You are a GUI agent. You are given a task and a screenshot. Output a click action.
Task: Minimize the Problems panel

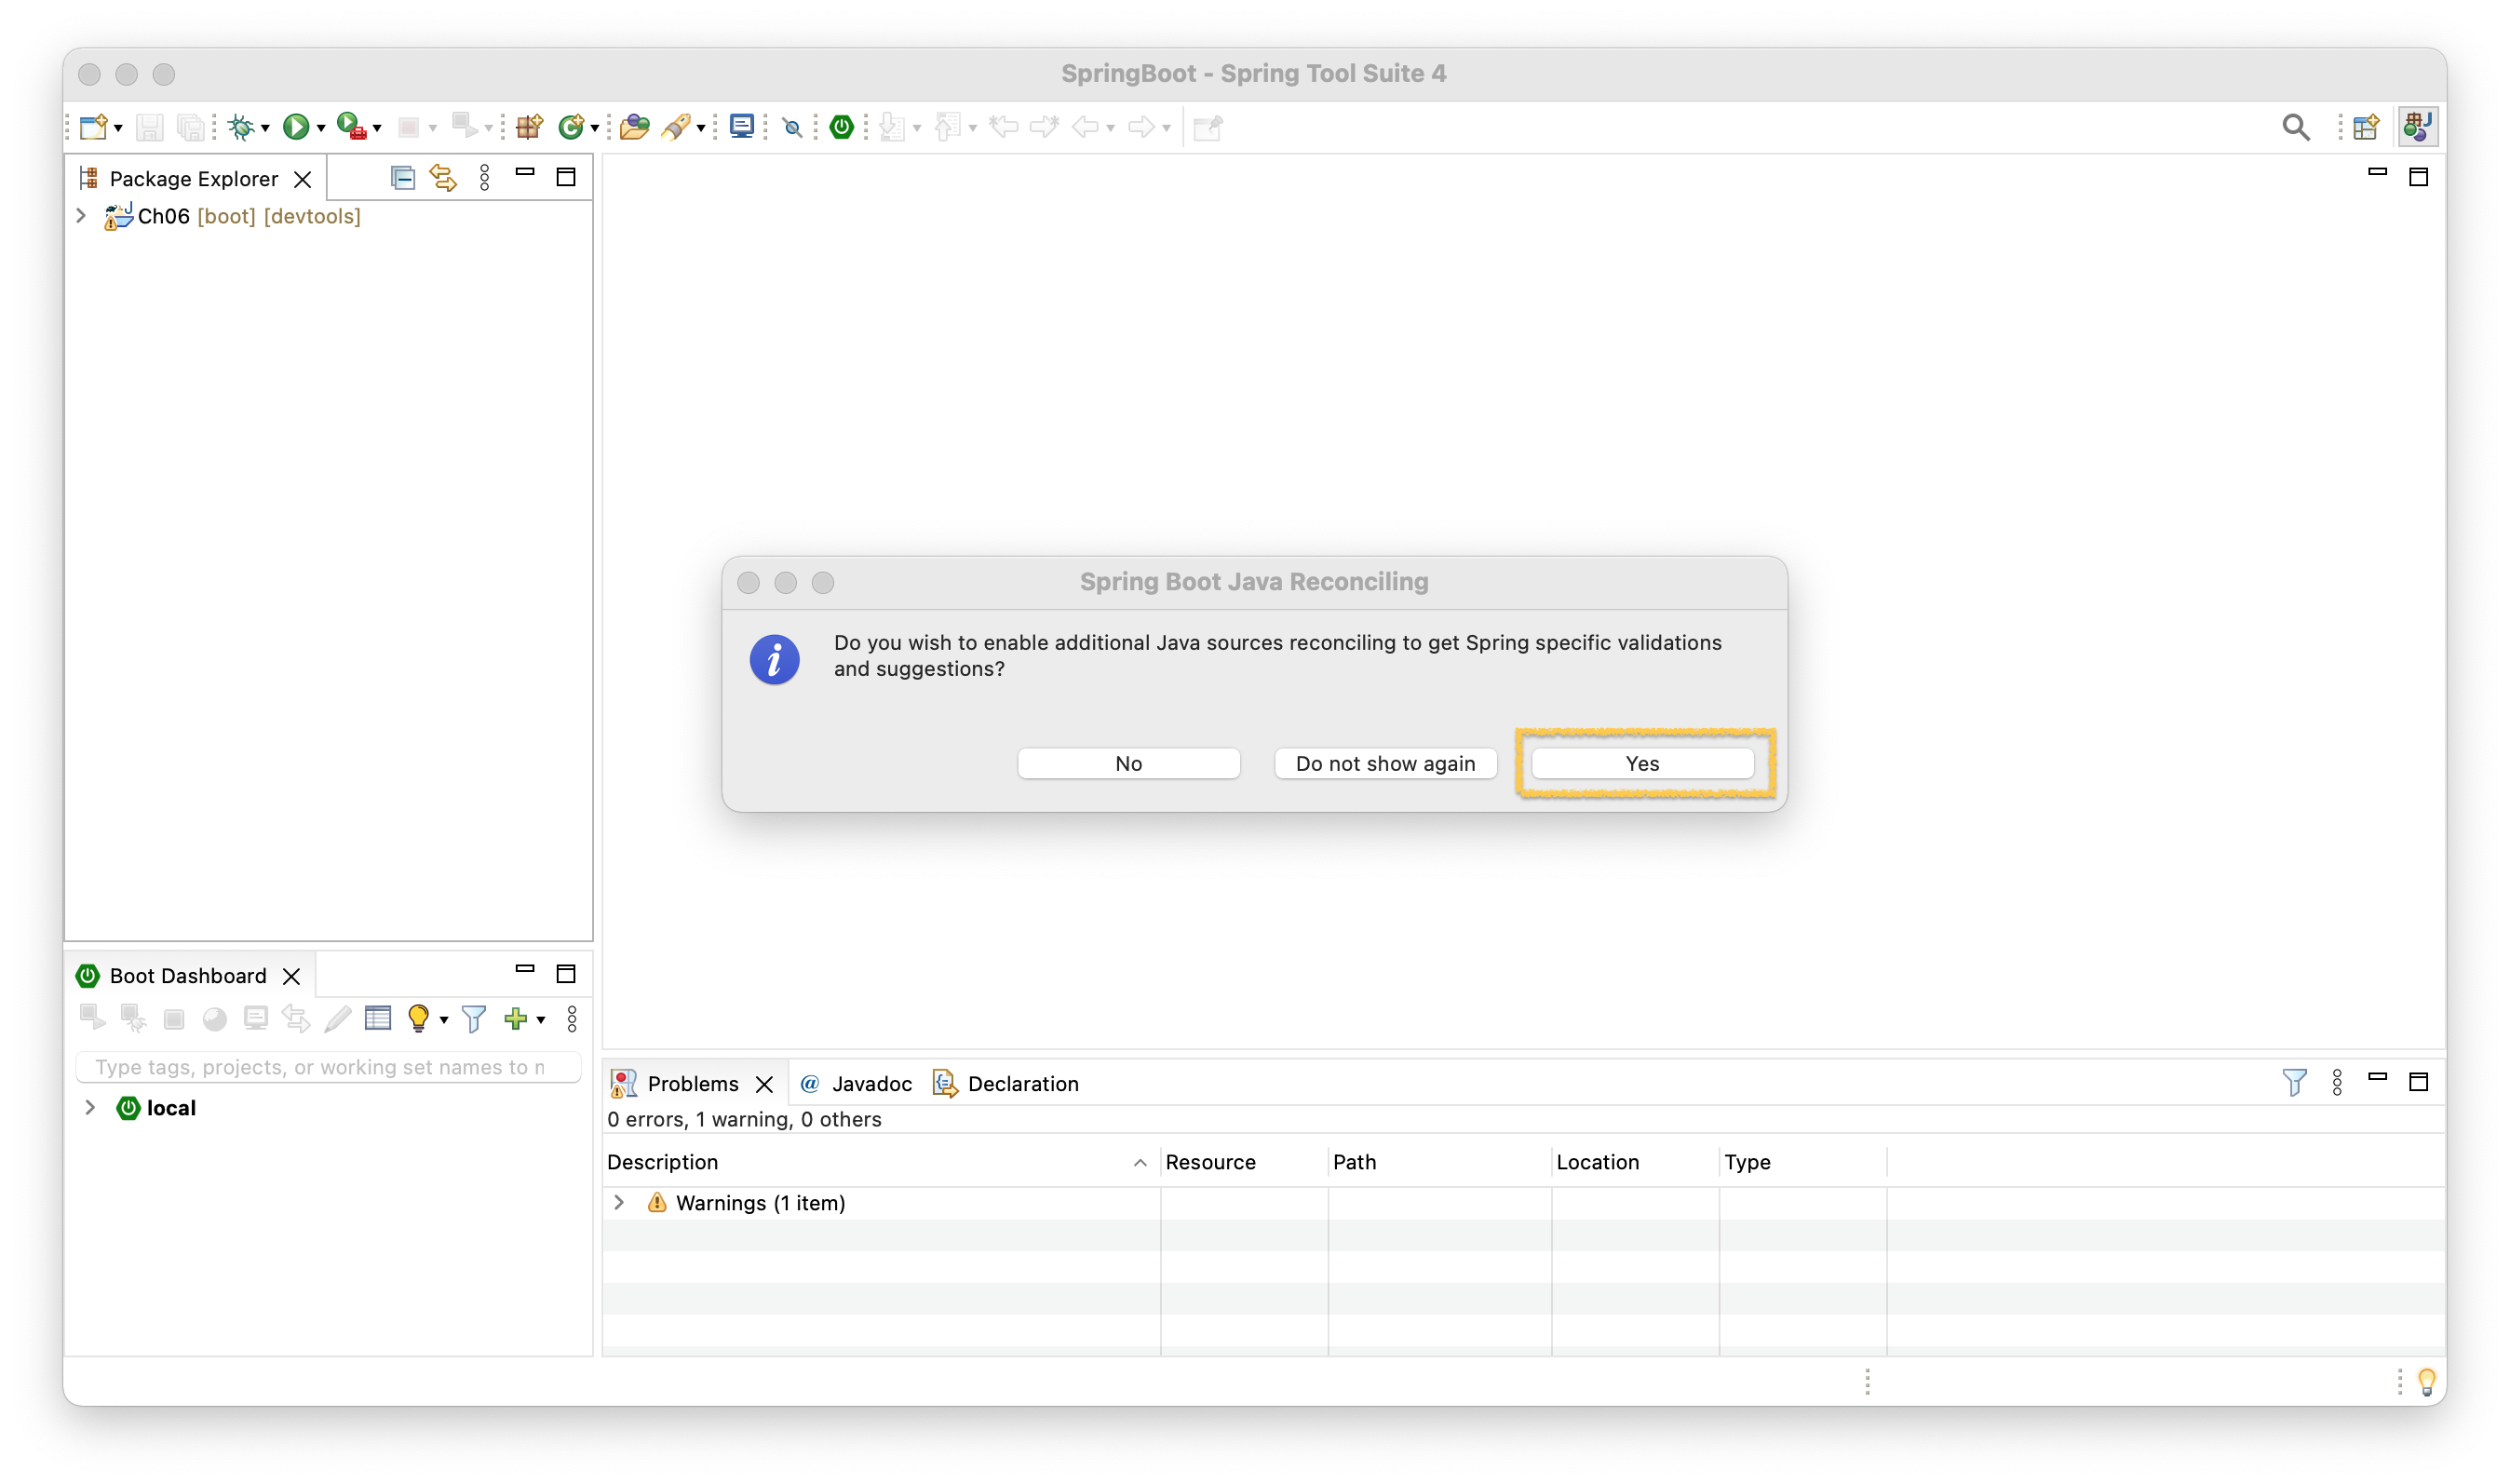coord(2377,1077)
